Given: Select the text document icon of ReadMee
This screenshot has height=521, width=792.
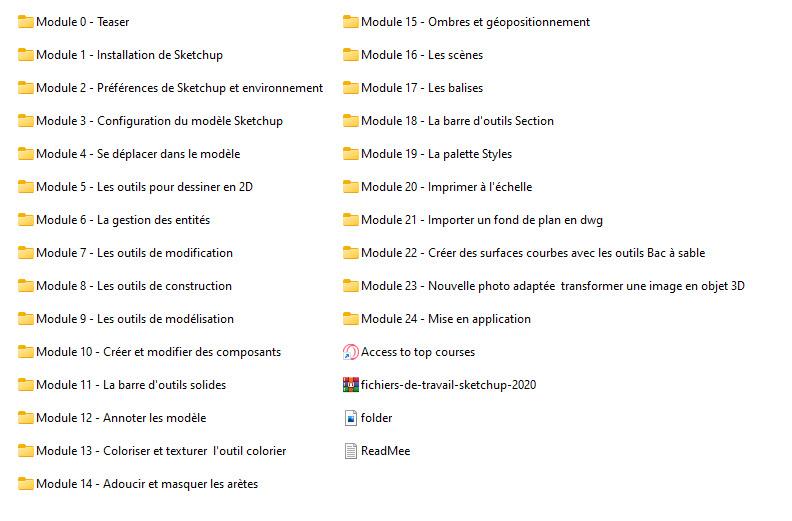Looking at the screenshot, I should [x=351, y=451].
